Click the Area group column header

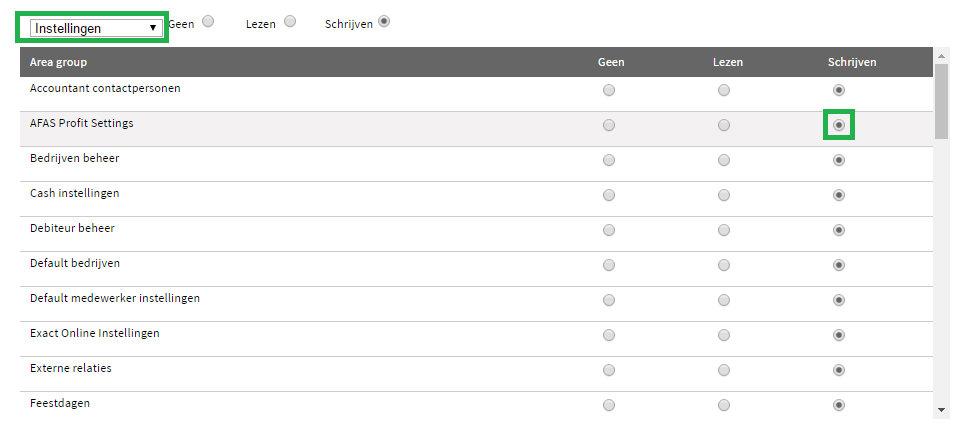[58, 62]
